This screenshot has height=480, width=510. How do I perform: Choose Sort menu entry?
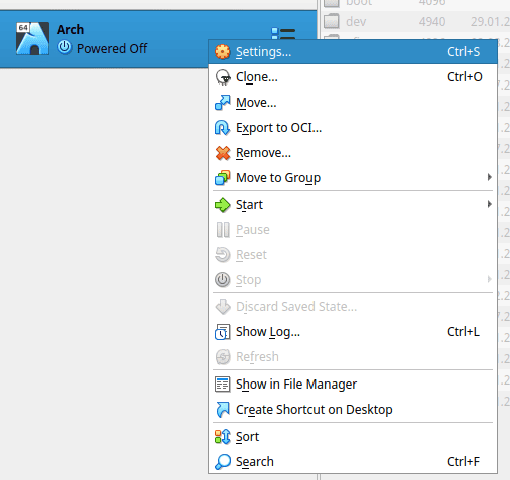pos(353,437)
